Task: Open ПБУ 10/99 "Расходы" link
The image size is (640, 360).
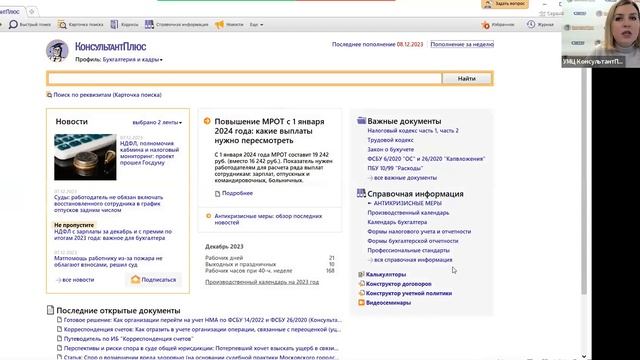Action: 395,168
